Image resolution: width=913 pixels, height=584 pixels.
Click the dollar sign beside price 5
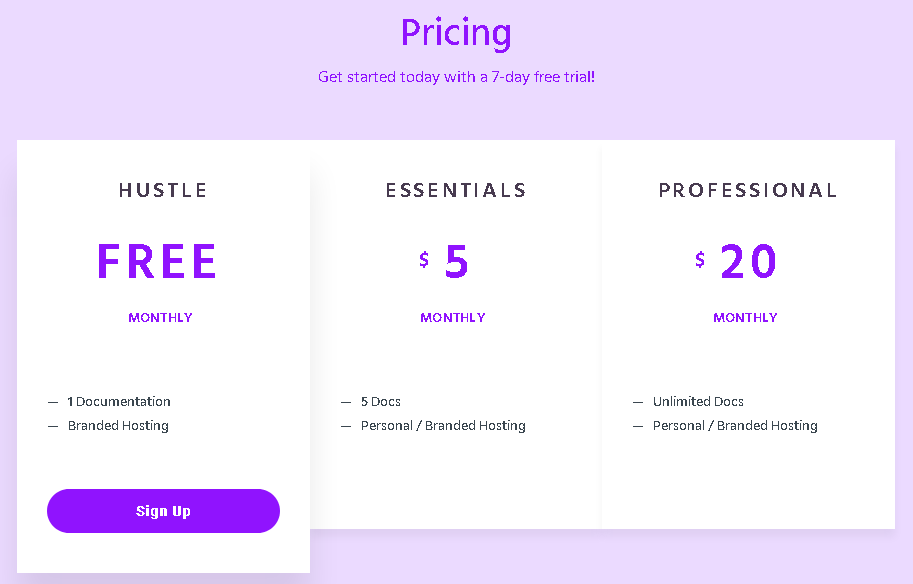click(x=424, y=260)
